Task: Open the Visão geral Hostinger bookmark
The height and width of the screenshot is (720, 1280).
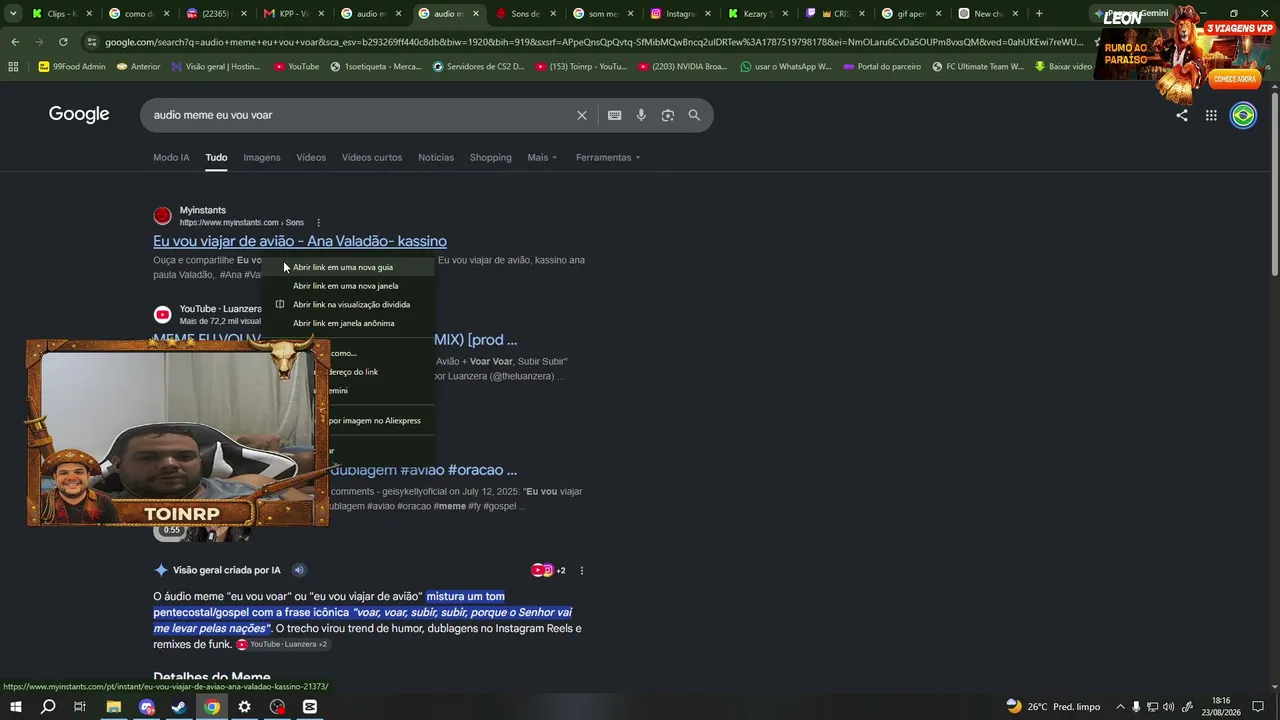Action: [x=216, y=67]
